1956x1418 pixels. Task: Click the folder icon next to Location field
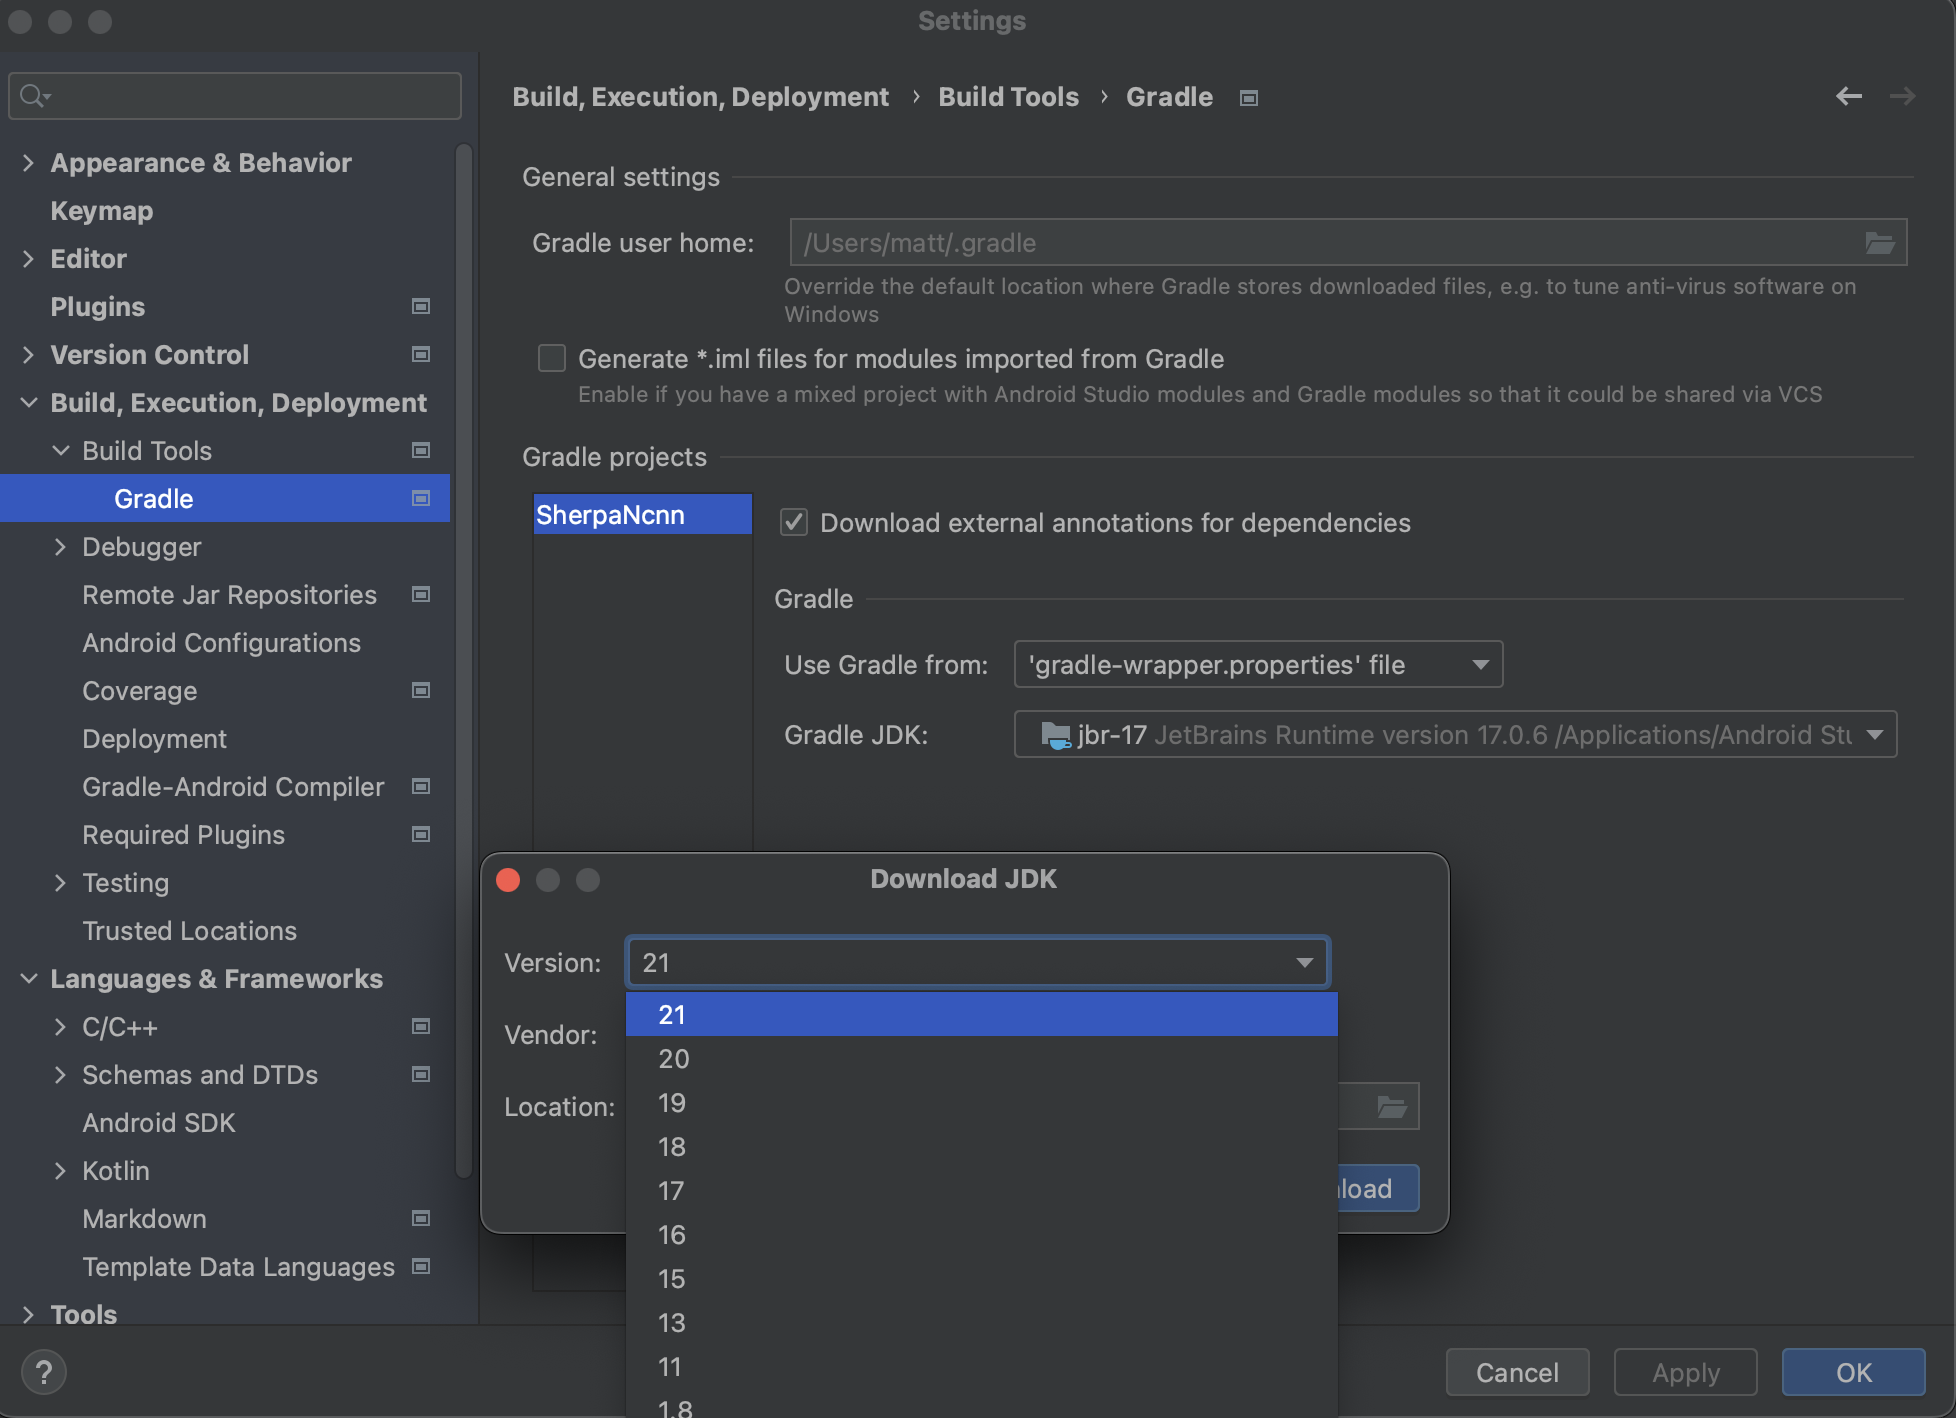pyautogui.click(x=1391, y=1107)
